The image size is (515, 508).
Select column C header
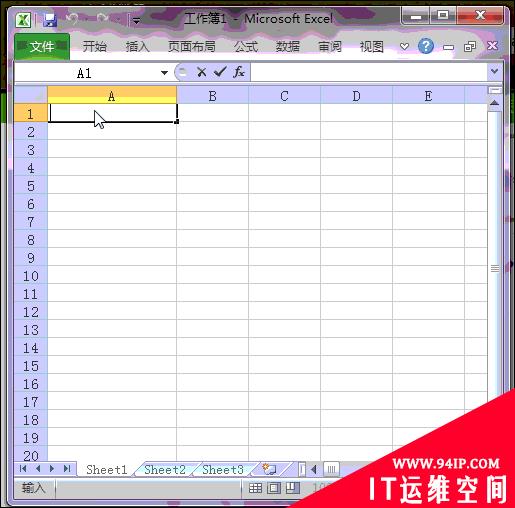point(284,95)
